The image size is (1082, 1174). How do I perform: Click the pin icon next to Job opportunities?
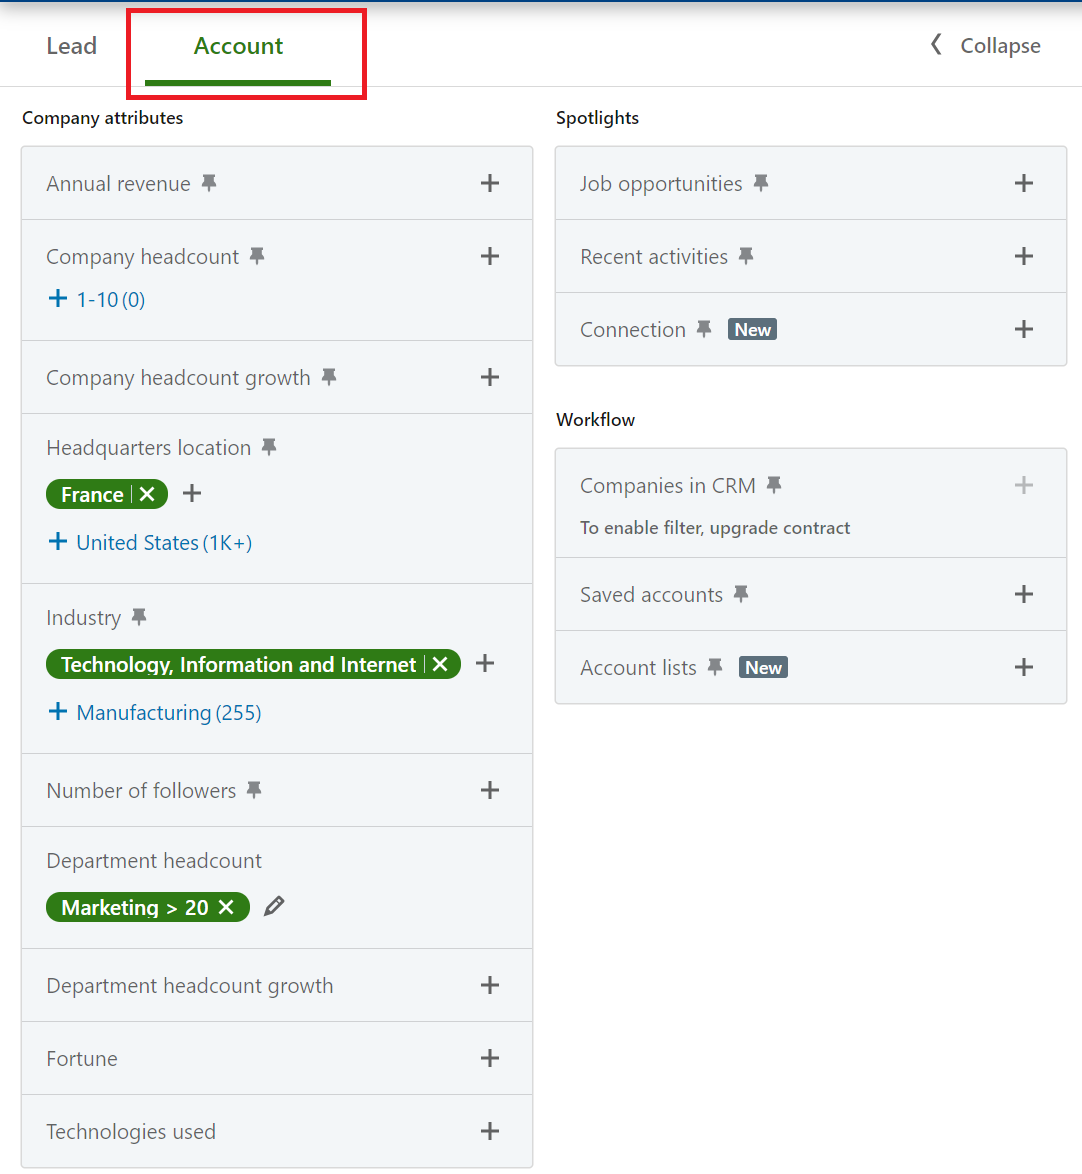click(761, 183)
